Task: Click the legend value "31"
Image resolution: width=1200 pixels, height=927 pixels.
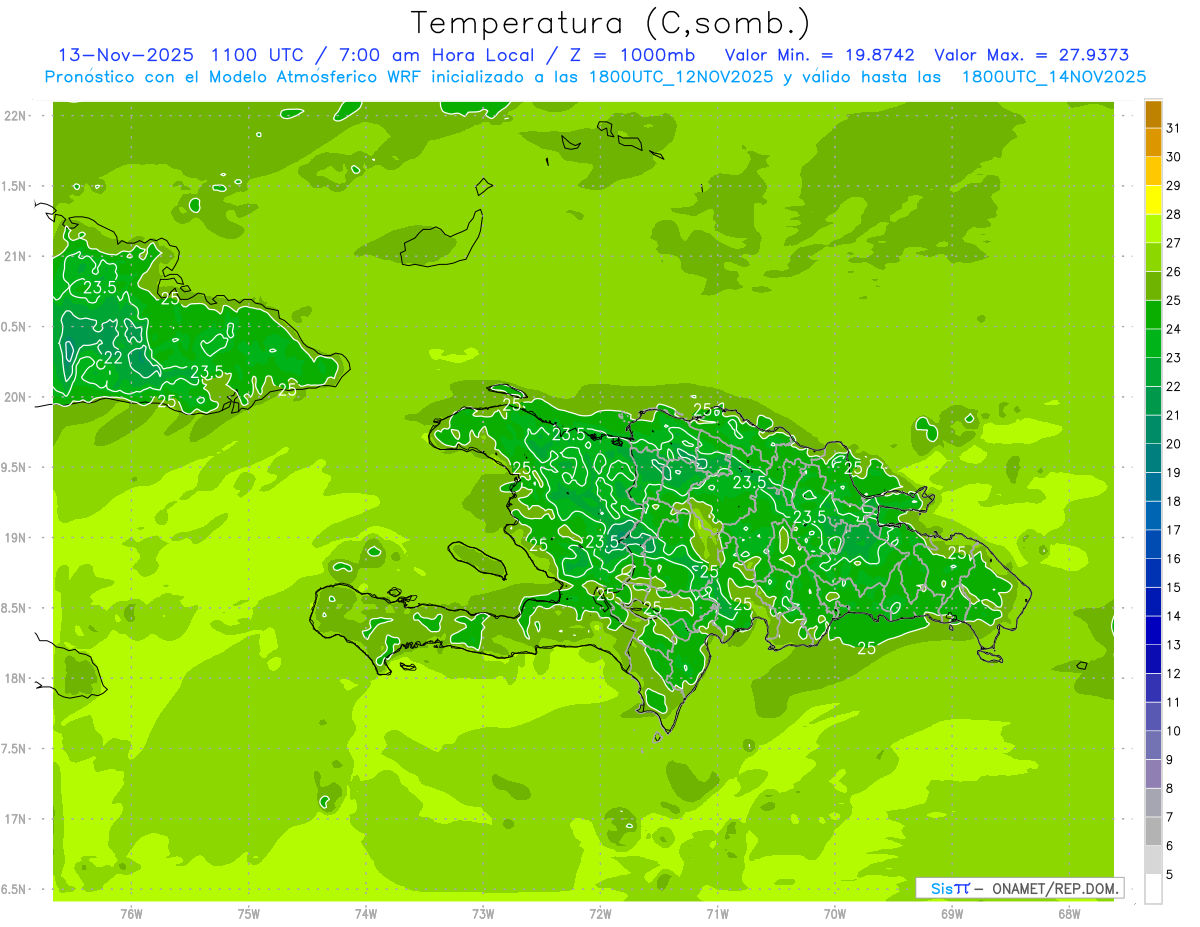Action: point(1174,128)
